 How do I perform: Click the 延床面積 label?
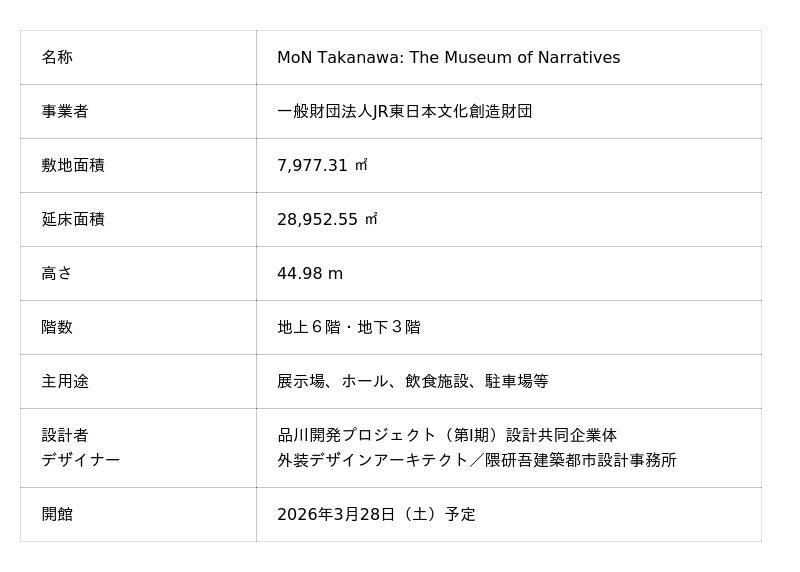[73, 220]
